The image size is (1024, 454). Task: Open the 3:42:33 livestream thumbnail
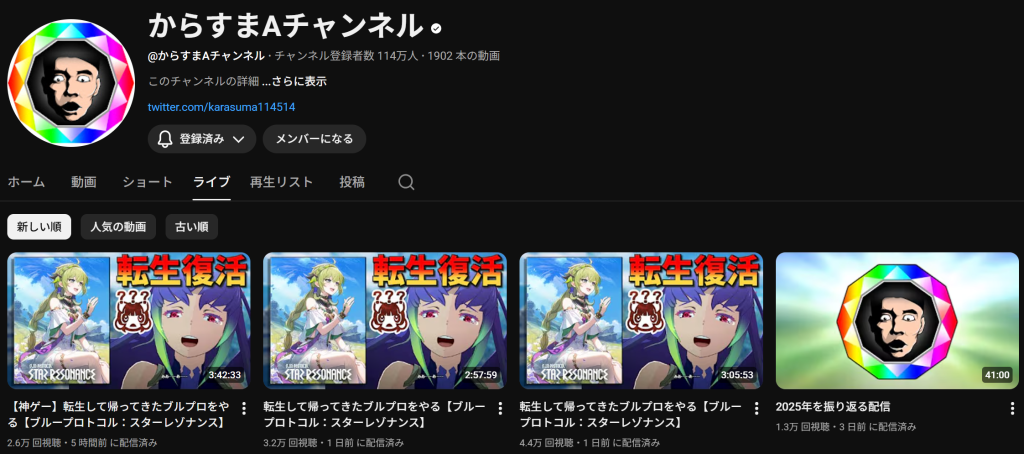tap(129, 321)
